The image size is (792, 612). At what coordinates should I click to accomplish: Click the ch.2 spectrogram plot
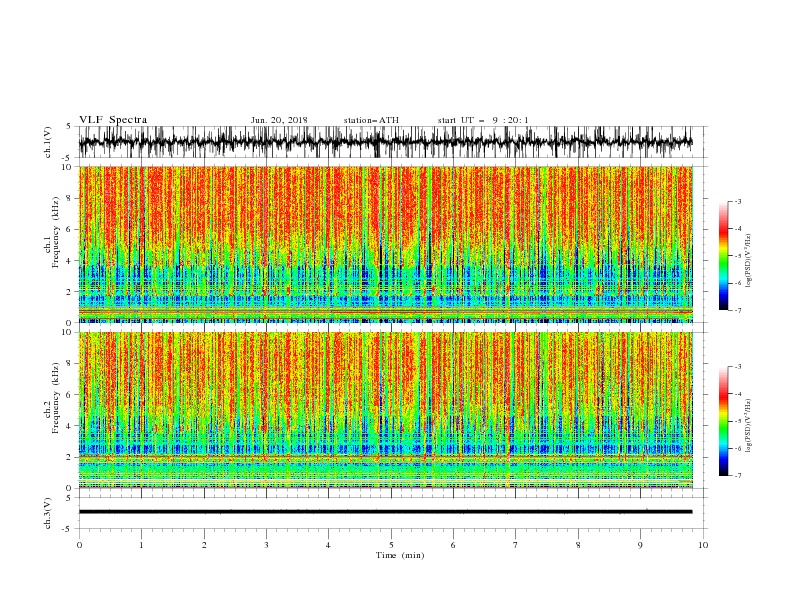pos(385,410)
